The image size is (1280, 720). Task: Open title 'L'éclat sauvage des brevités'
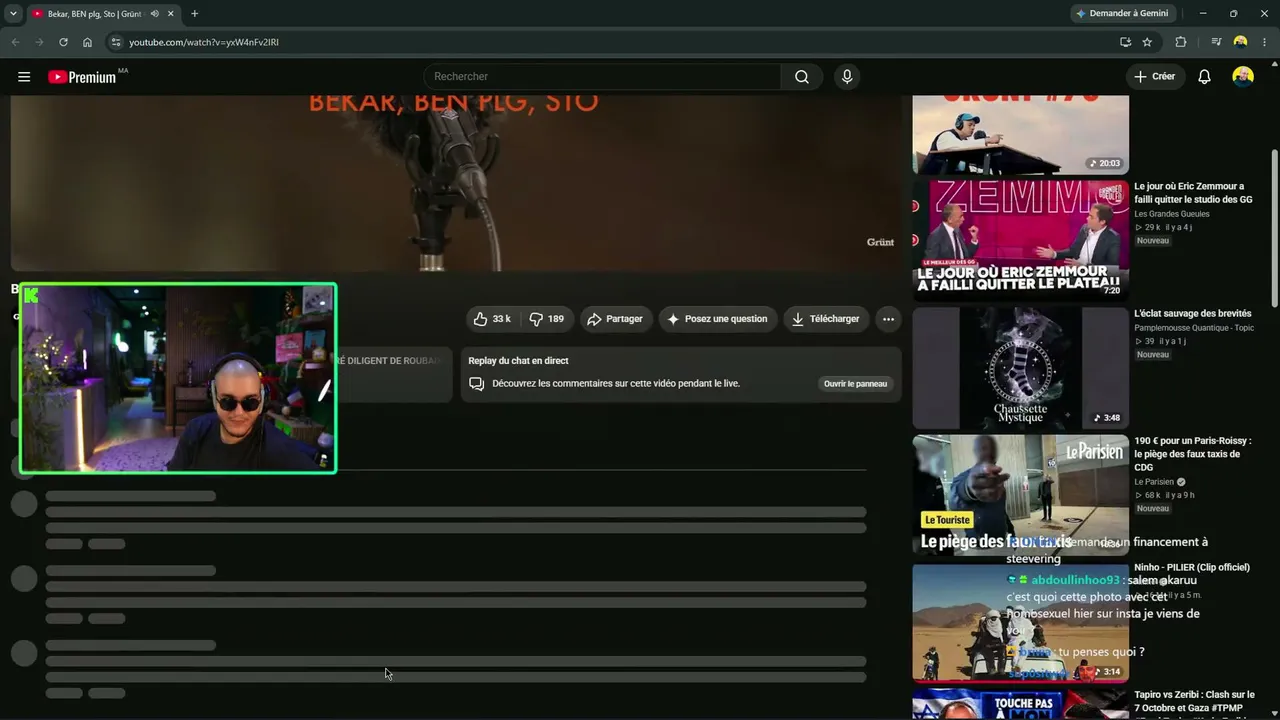click(x=1193, y=314)
